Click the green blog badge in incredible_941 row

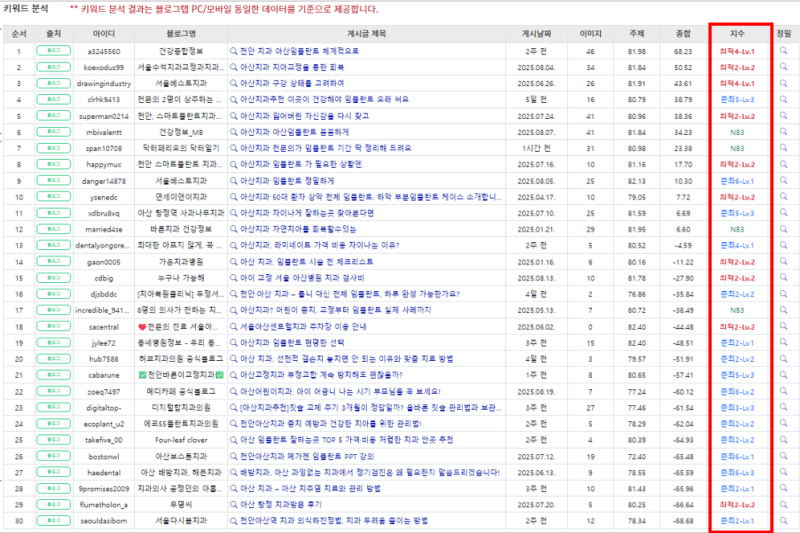(54, 310)
